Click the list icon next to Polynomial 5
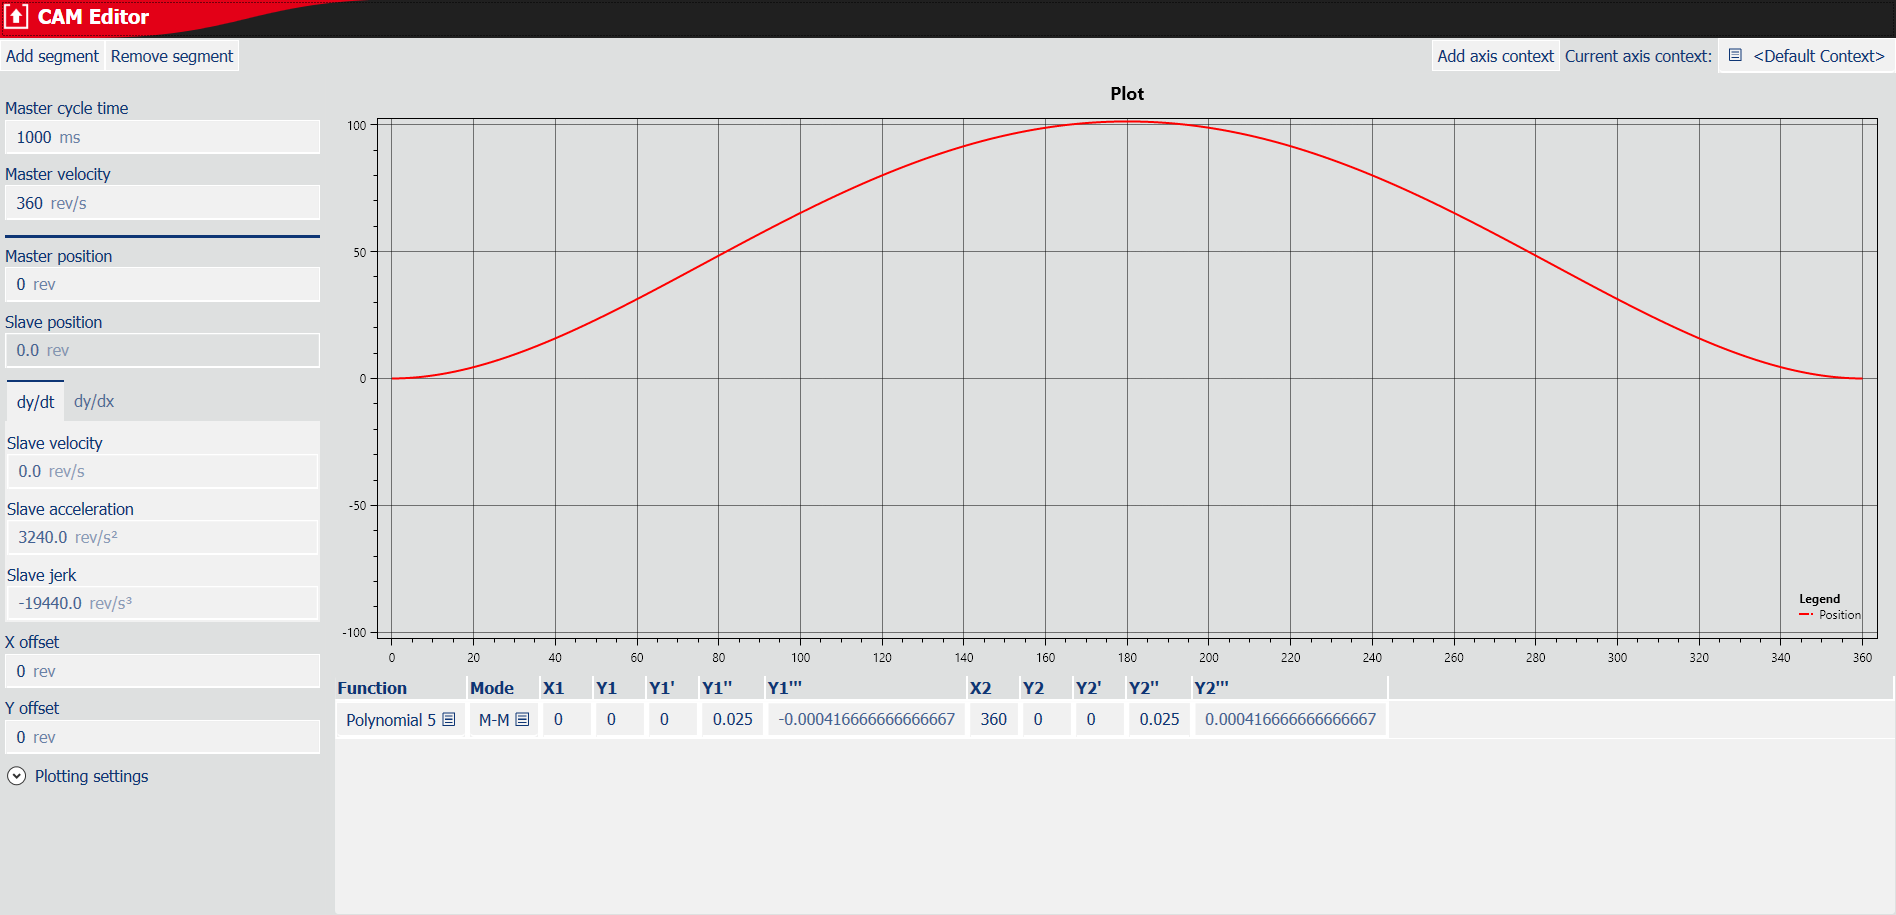Image resolution: width=1896 pixels, height=915 pixels. point(449,720)
